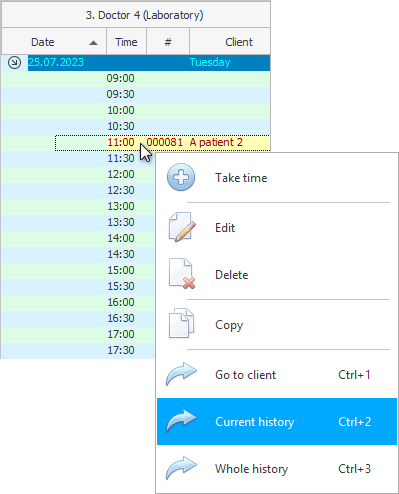Click the pencil Edit icon
Screen dimensions: 399x494
pyautogui.click(x=182, y=227)
